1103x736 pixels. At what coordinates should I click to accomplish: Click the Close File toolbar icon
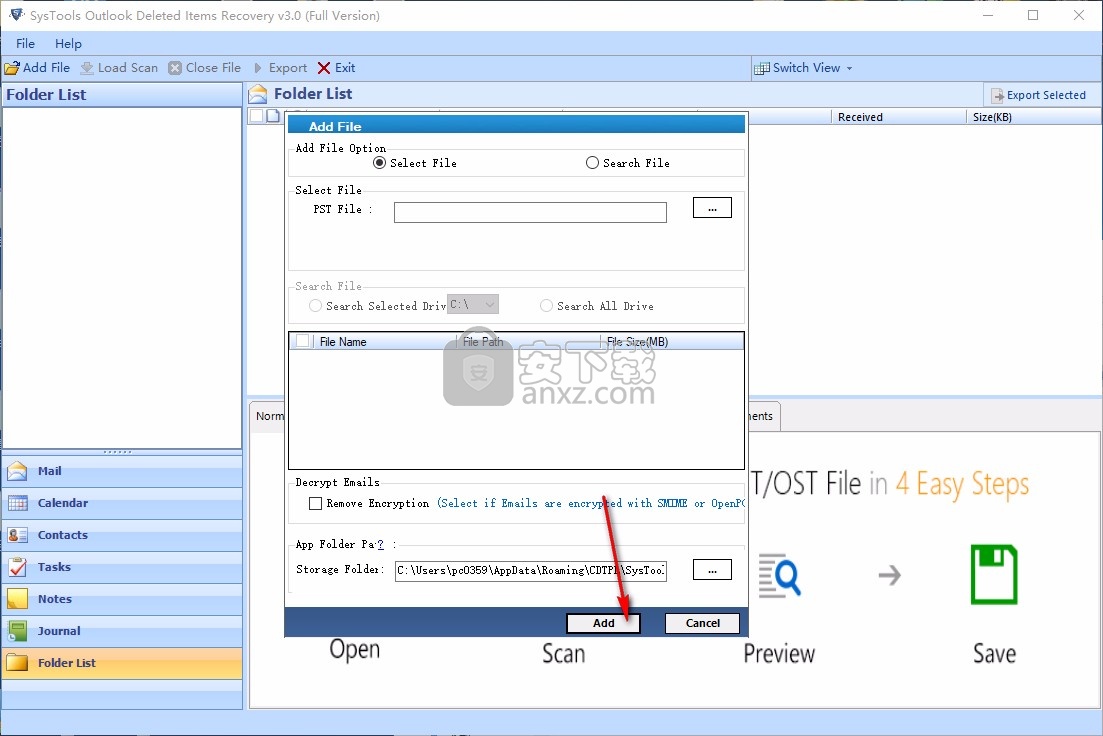pos(174,68)
